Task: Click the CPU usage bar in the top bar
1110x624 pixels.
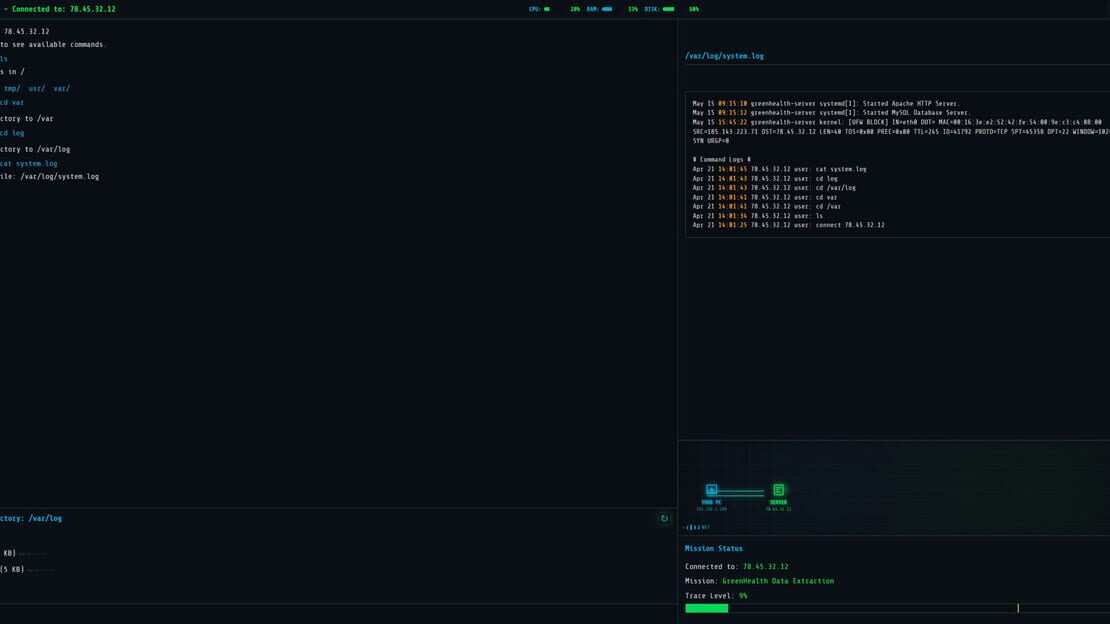Action: pyautogui.click(x=547, y=9)
